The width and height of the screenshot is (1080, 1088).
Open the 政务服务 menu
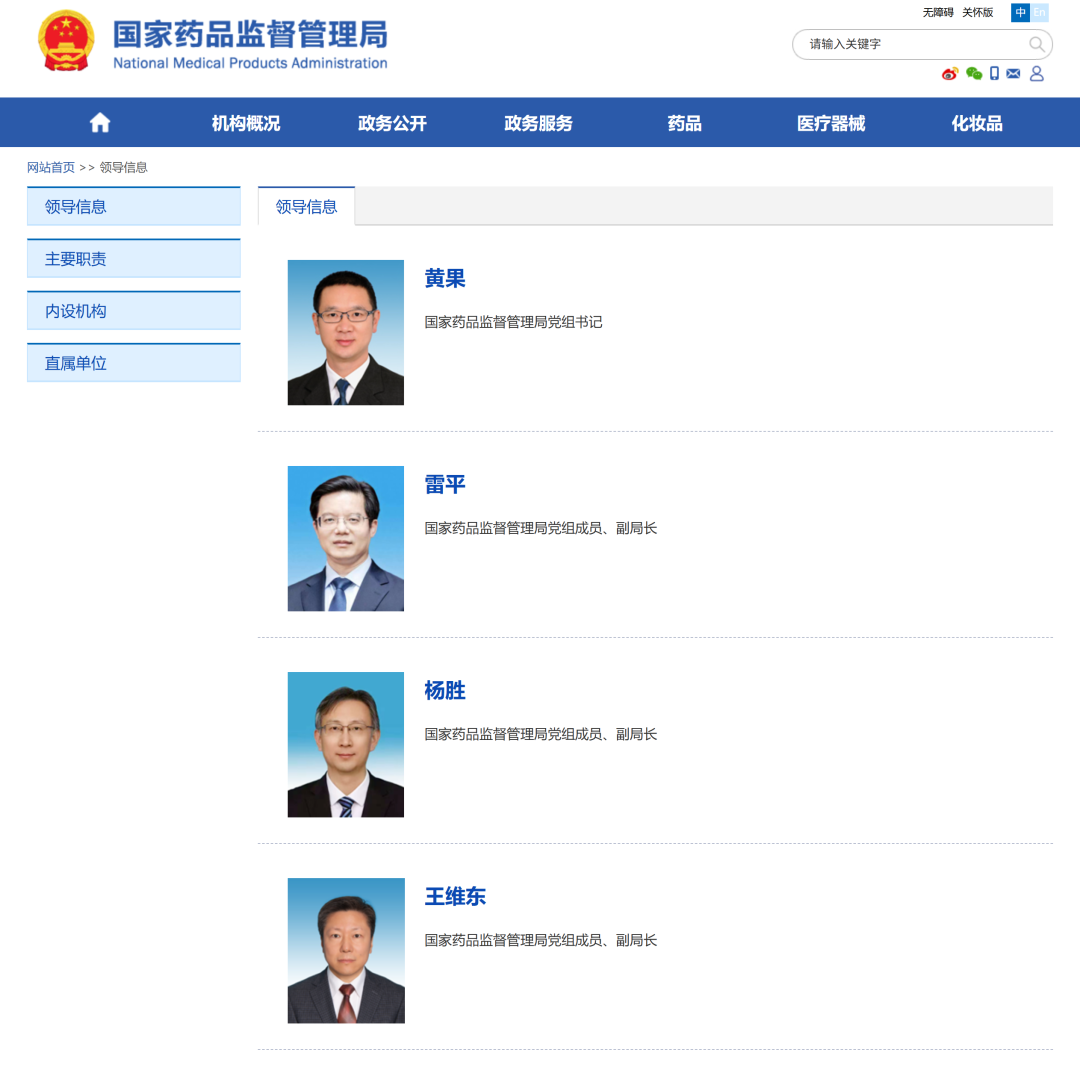[538, 124]
